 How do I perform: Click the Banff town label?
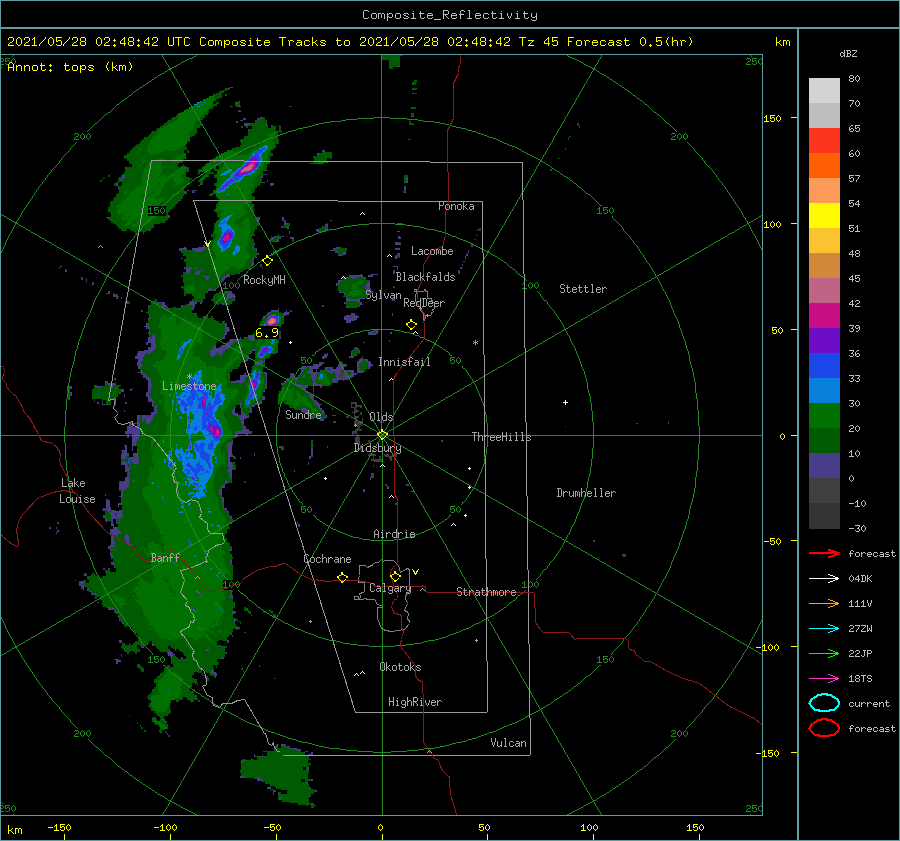pos(165,558)
